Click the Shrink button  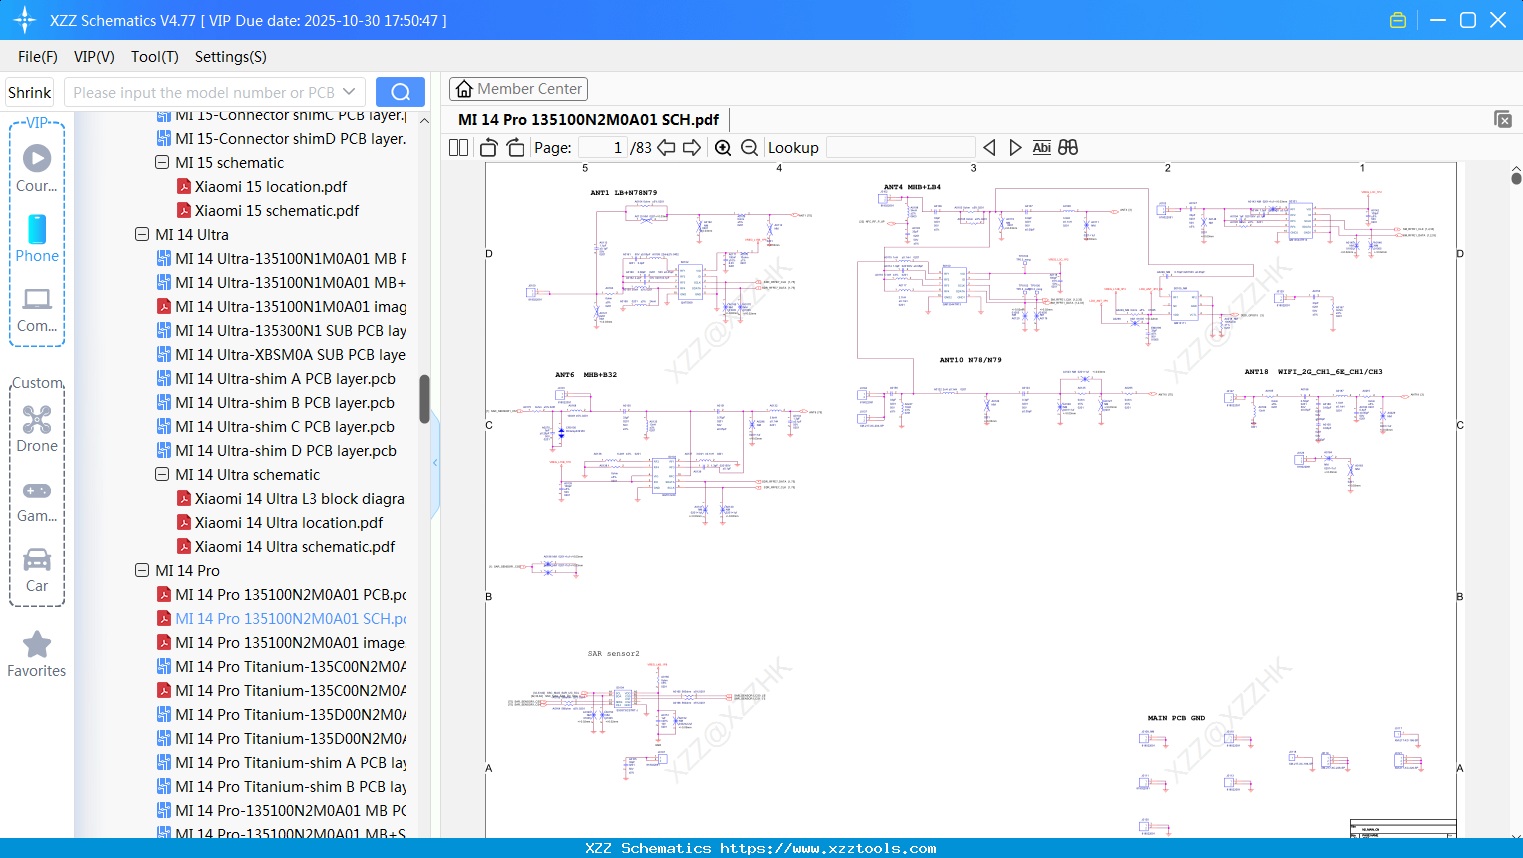(30, 92)
